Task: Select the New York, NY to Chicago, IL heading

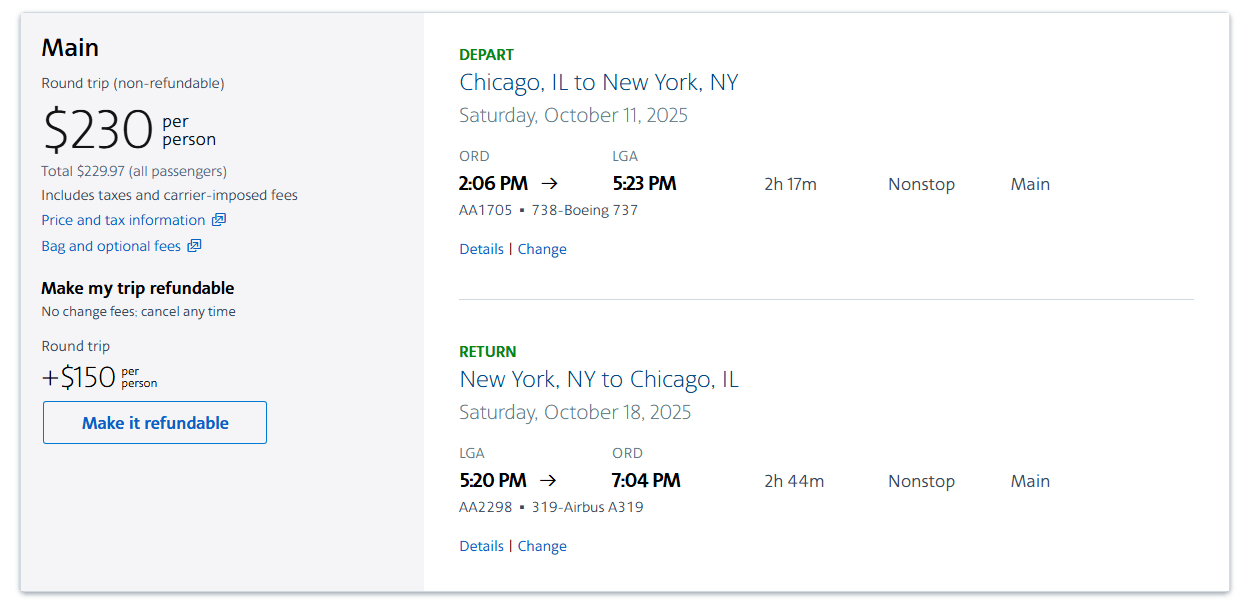Action: pos(598,379)
